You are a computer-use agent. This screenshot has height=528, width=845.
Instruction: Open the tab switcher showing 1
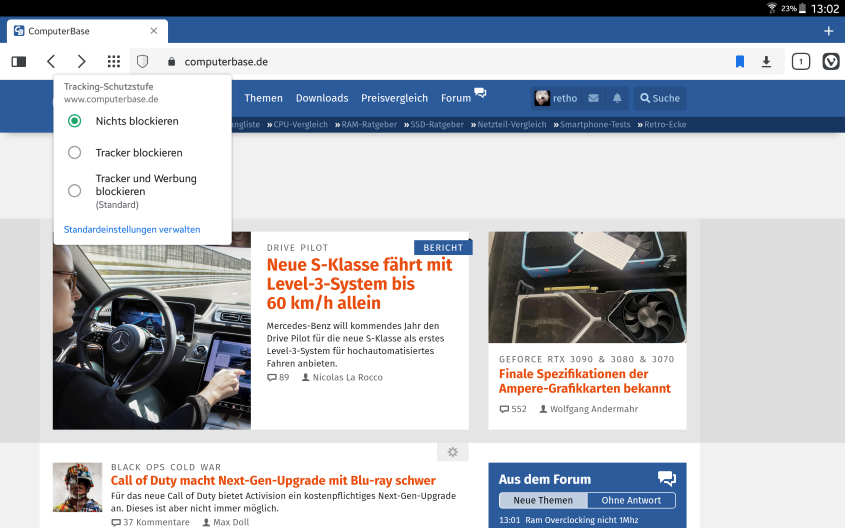coord(801,62)
